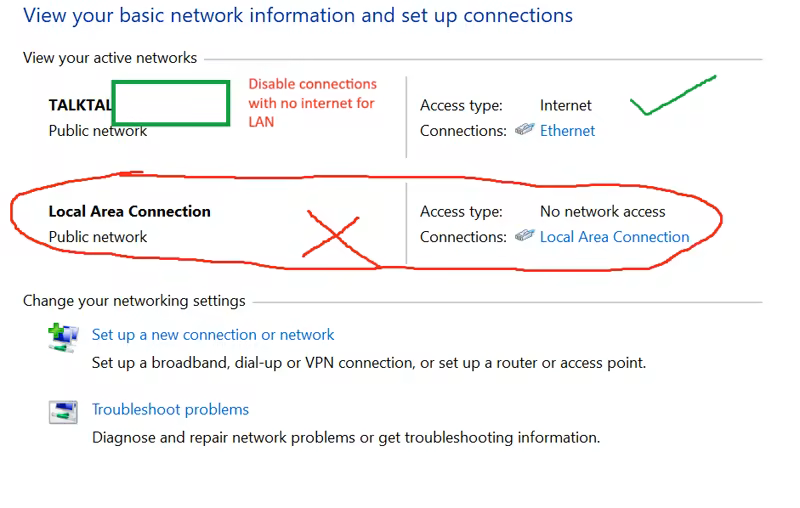
Task: Click the 'No network access' status text
Action: (602, 211)
